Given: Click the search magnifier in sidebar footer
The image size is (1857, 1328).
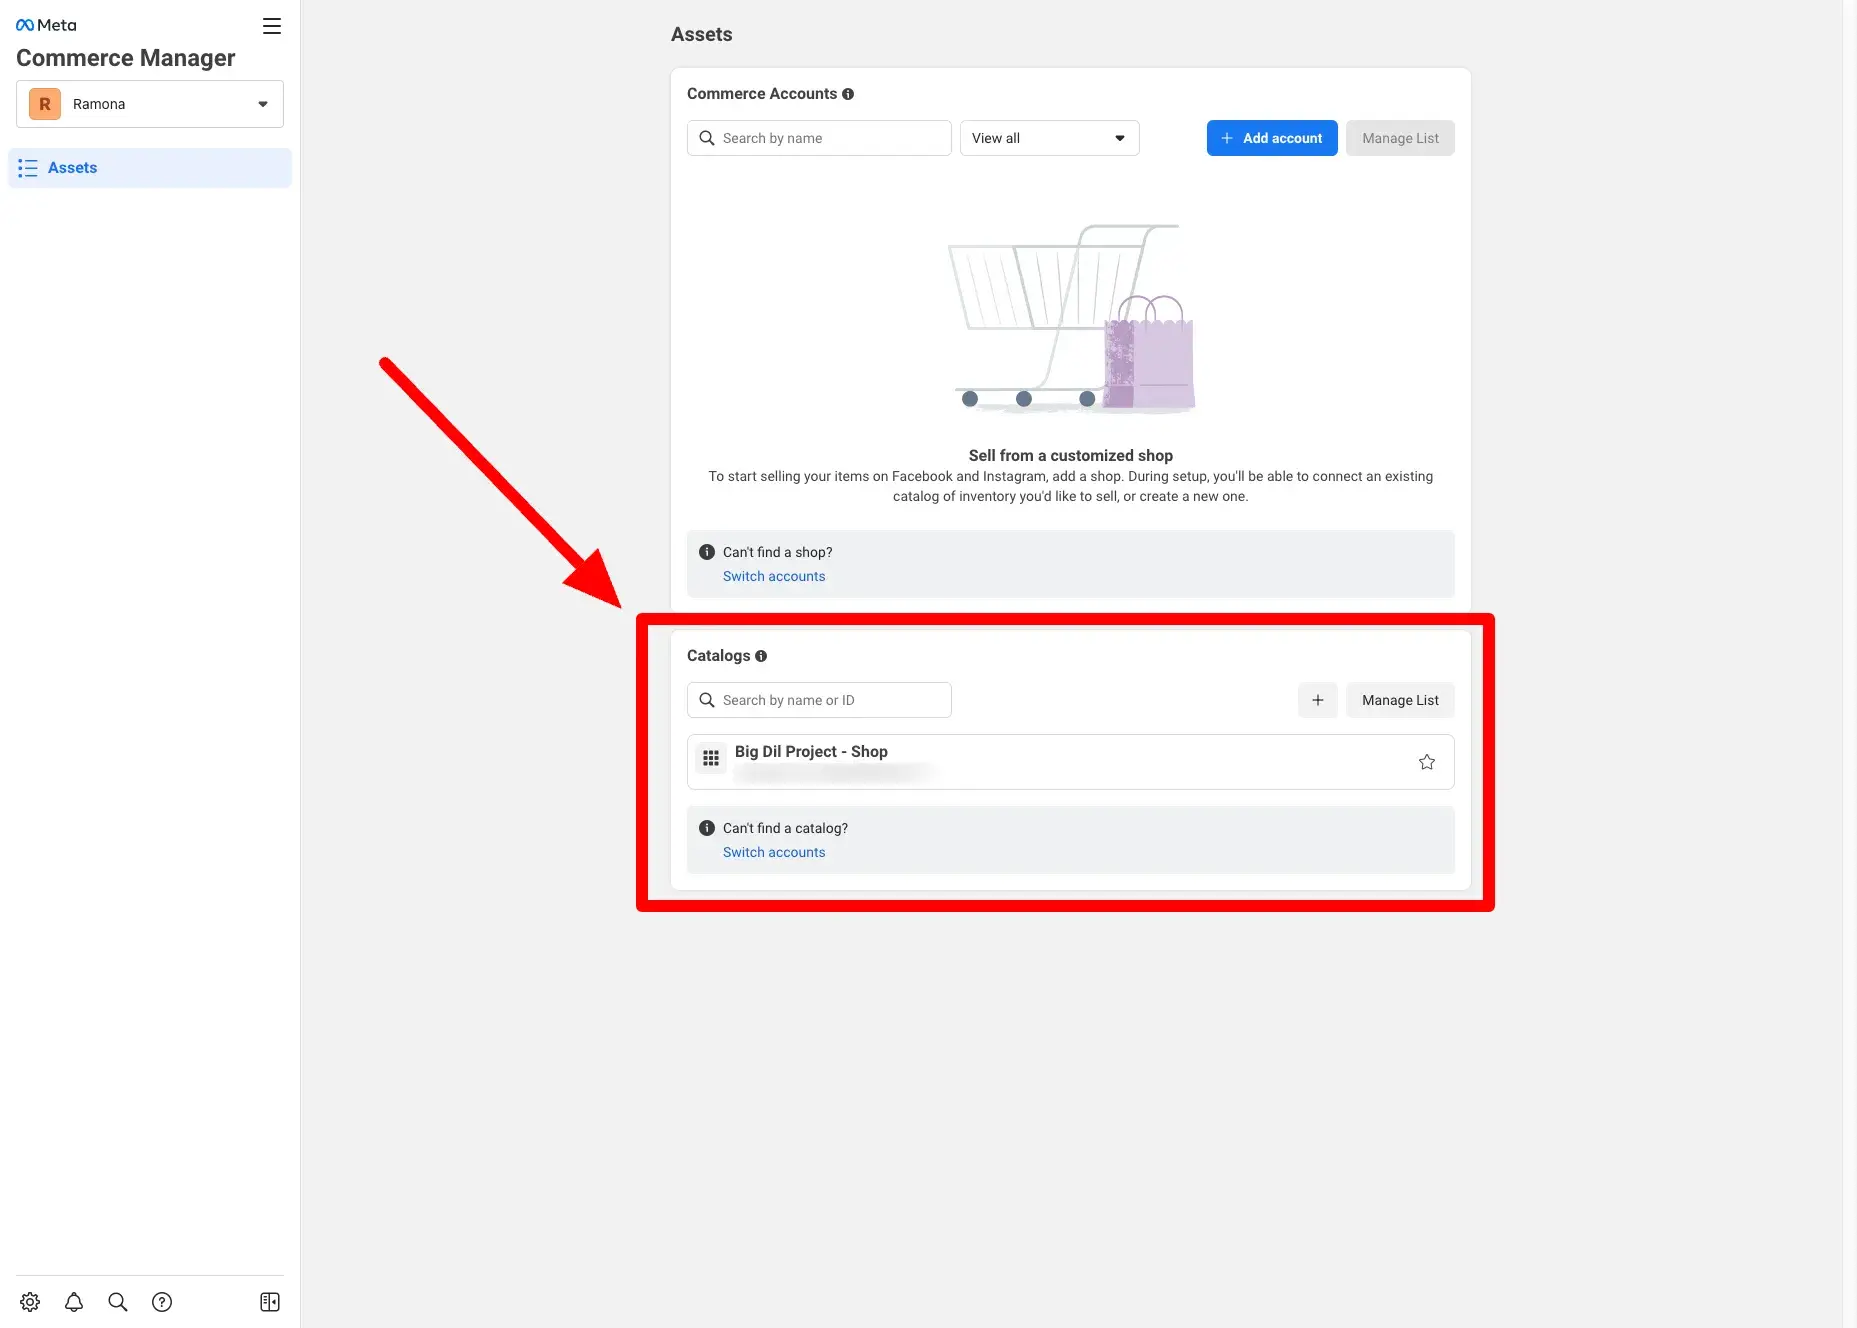Looking at the screenshot, I should pyautogui.click(x=118, y=1302).
